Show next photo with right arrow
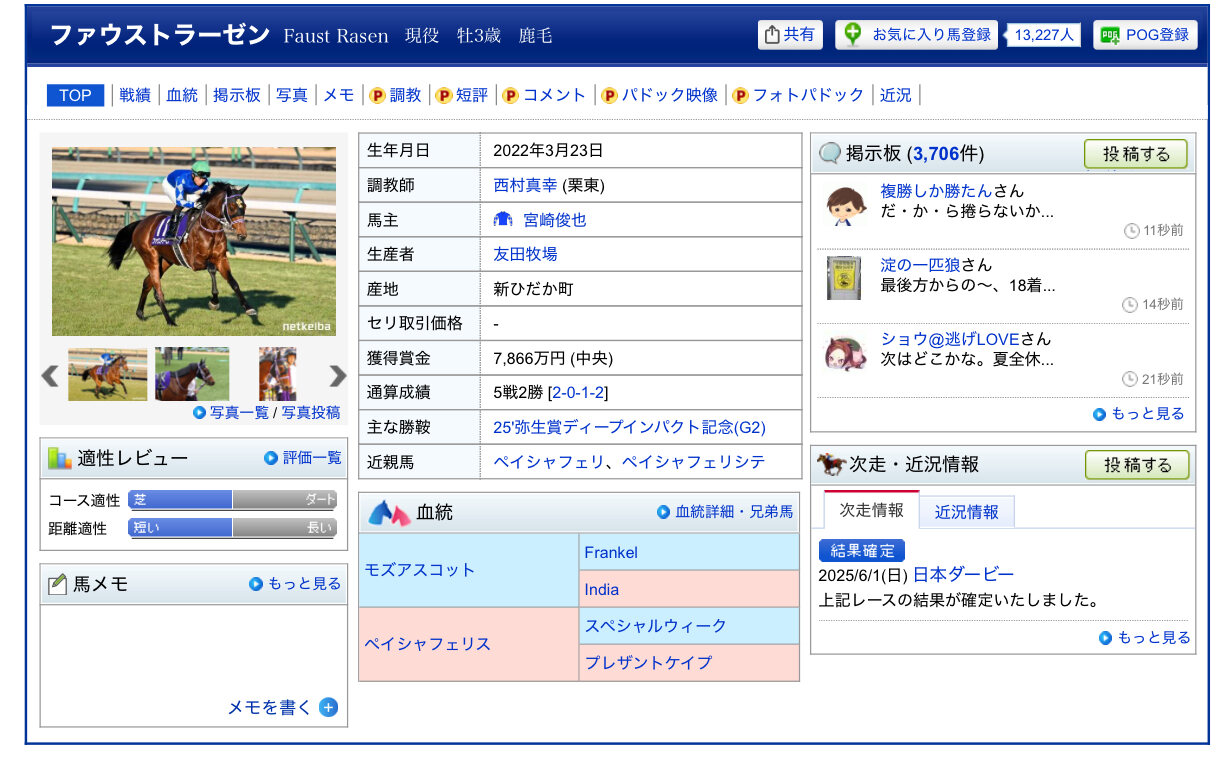The width and height of the screenshot is (1230, 768). pyautogui.click(x=337, y=376)
